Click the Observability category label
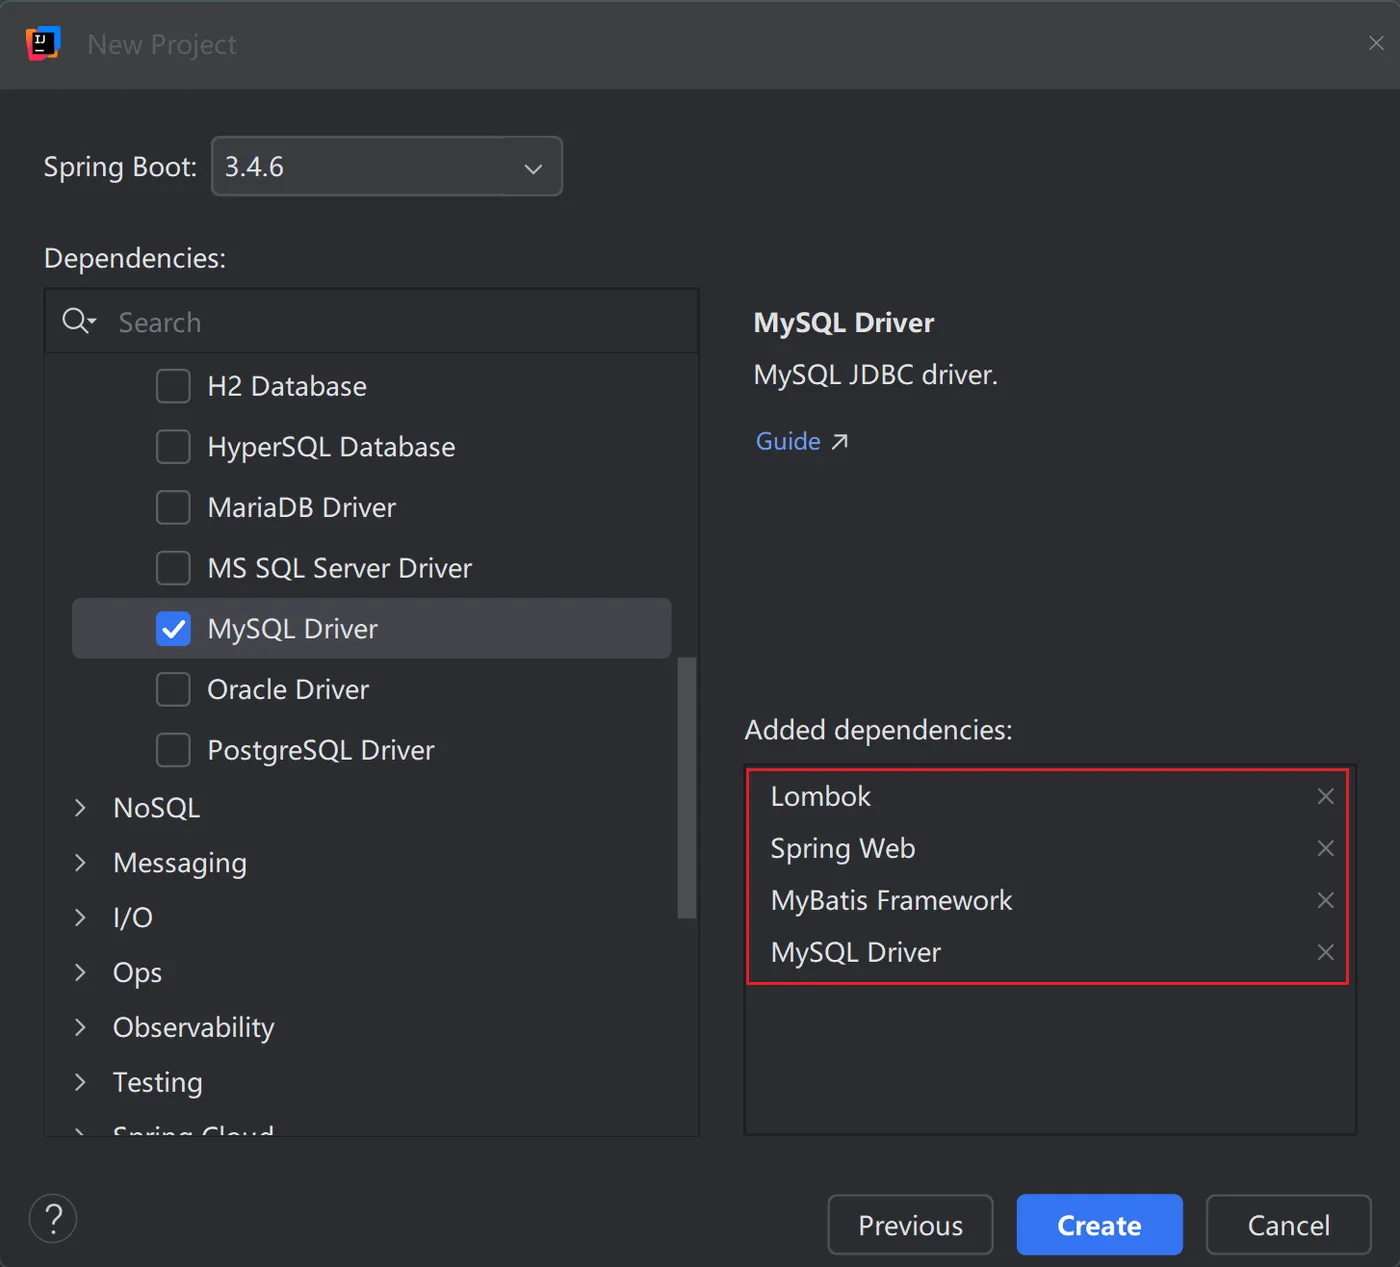 [194, 1027]
